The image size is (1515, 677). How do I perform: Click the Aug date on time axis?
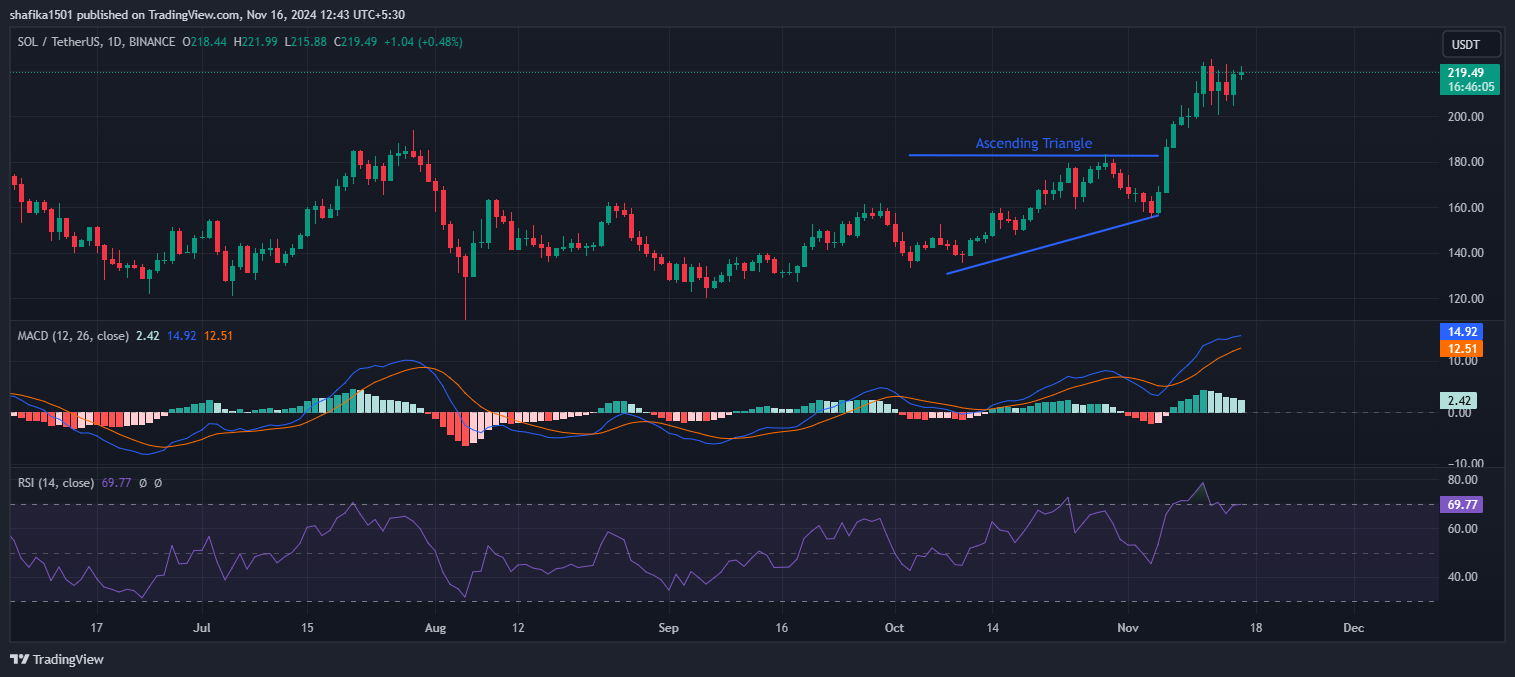[434, 629]
